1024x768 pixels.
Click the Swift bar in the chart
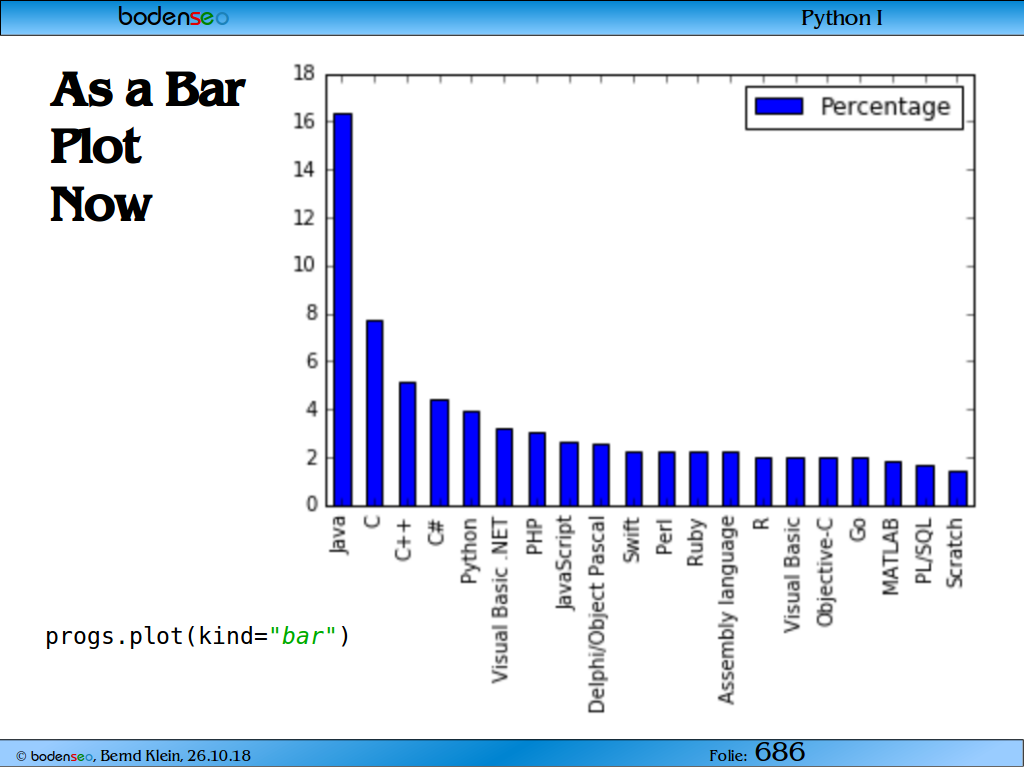(633, 479)
